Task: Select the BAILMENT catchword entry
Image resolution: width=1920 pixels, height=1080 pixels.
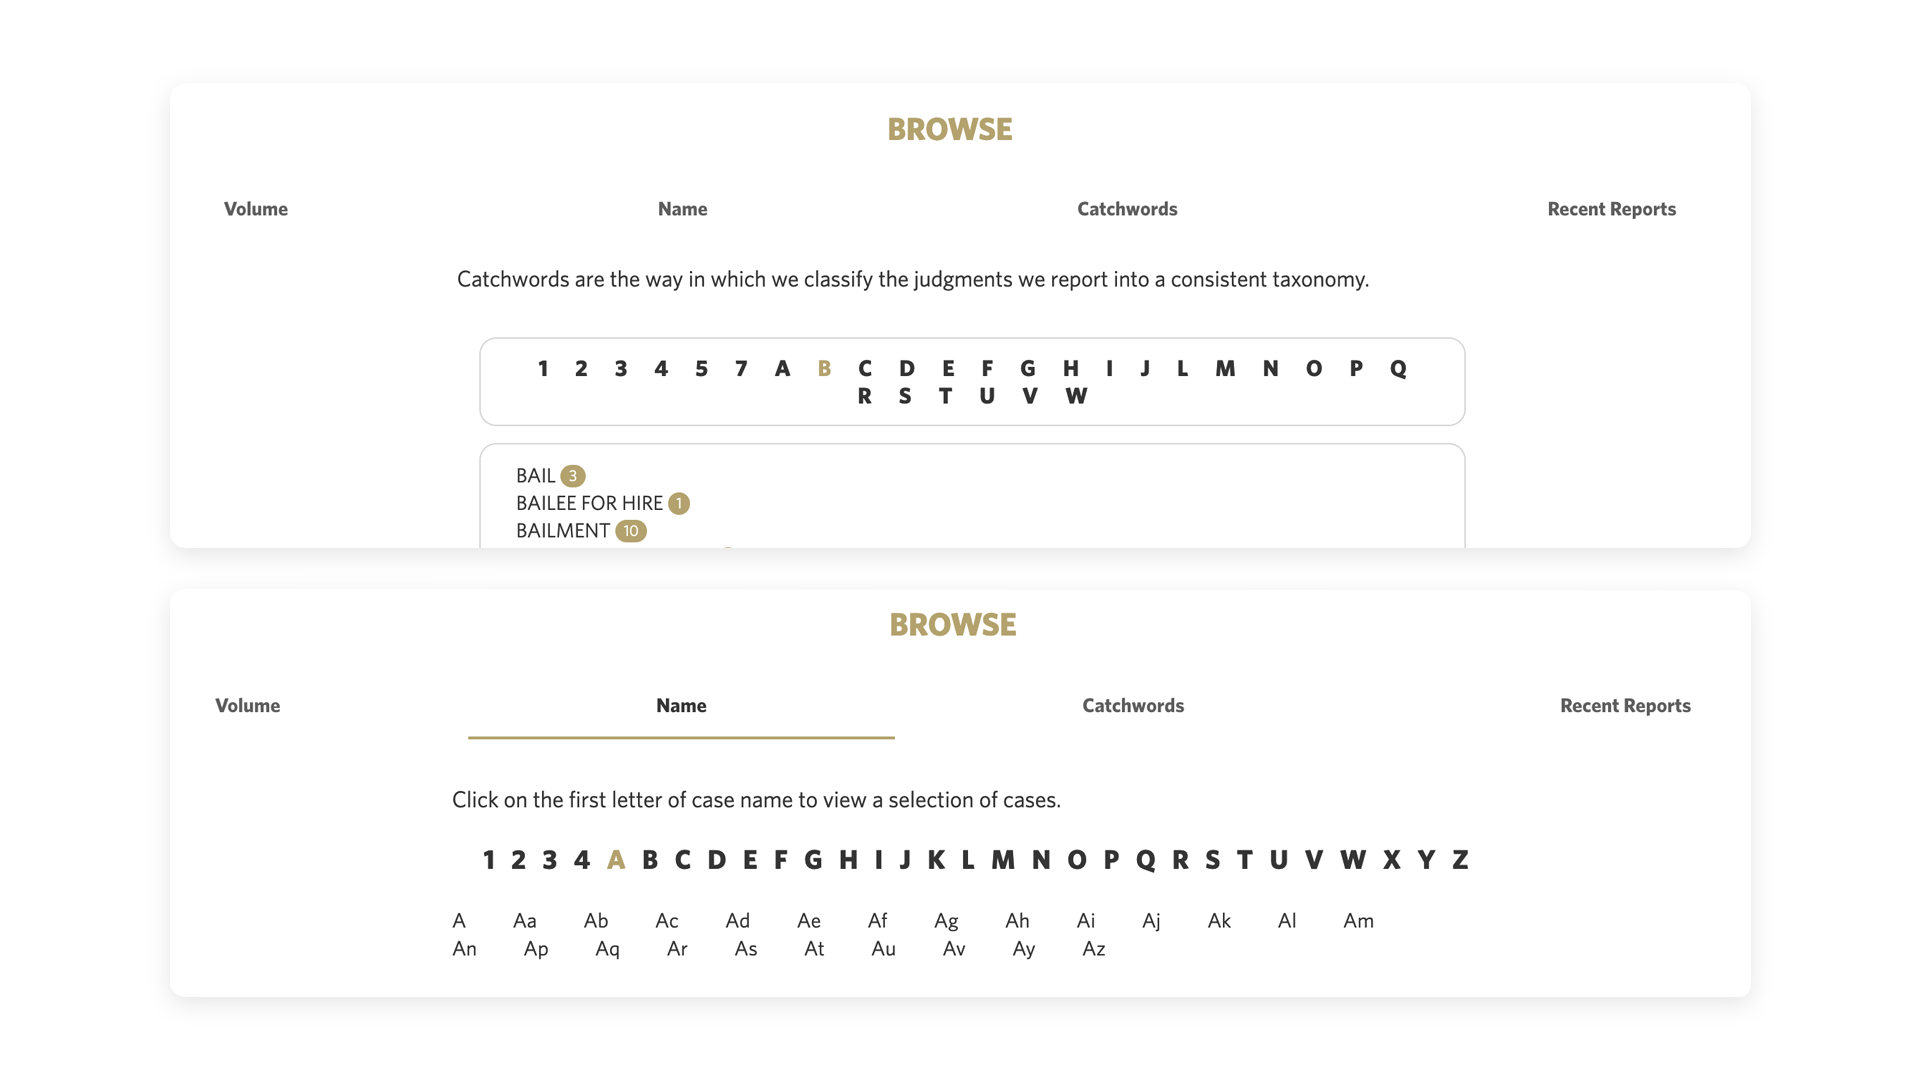Action: coord(563,531)
